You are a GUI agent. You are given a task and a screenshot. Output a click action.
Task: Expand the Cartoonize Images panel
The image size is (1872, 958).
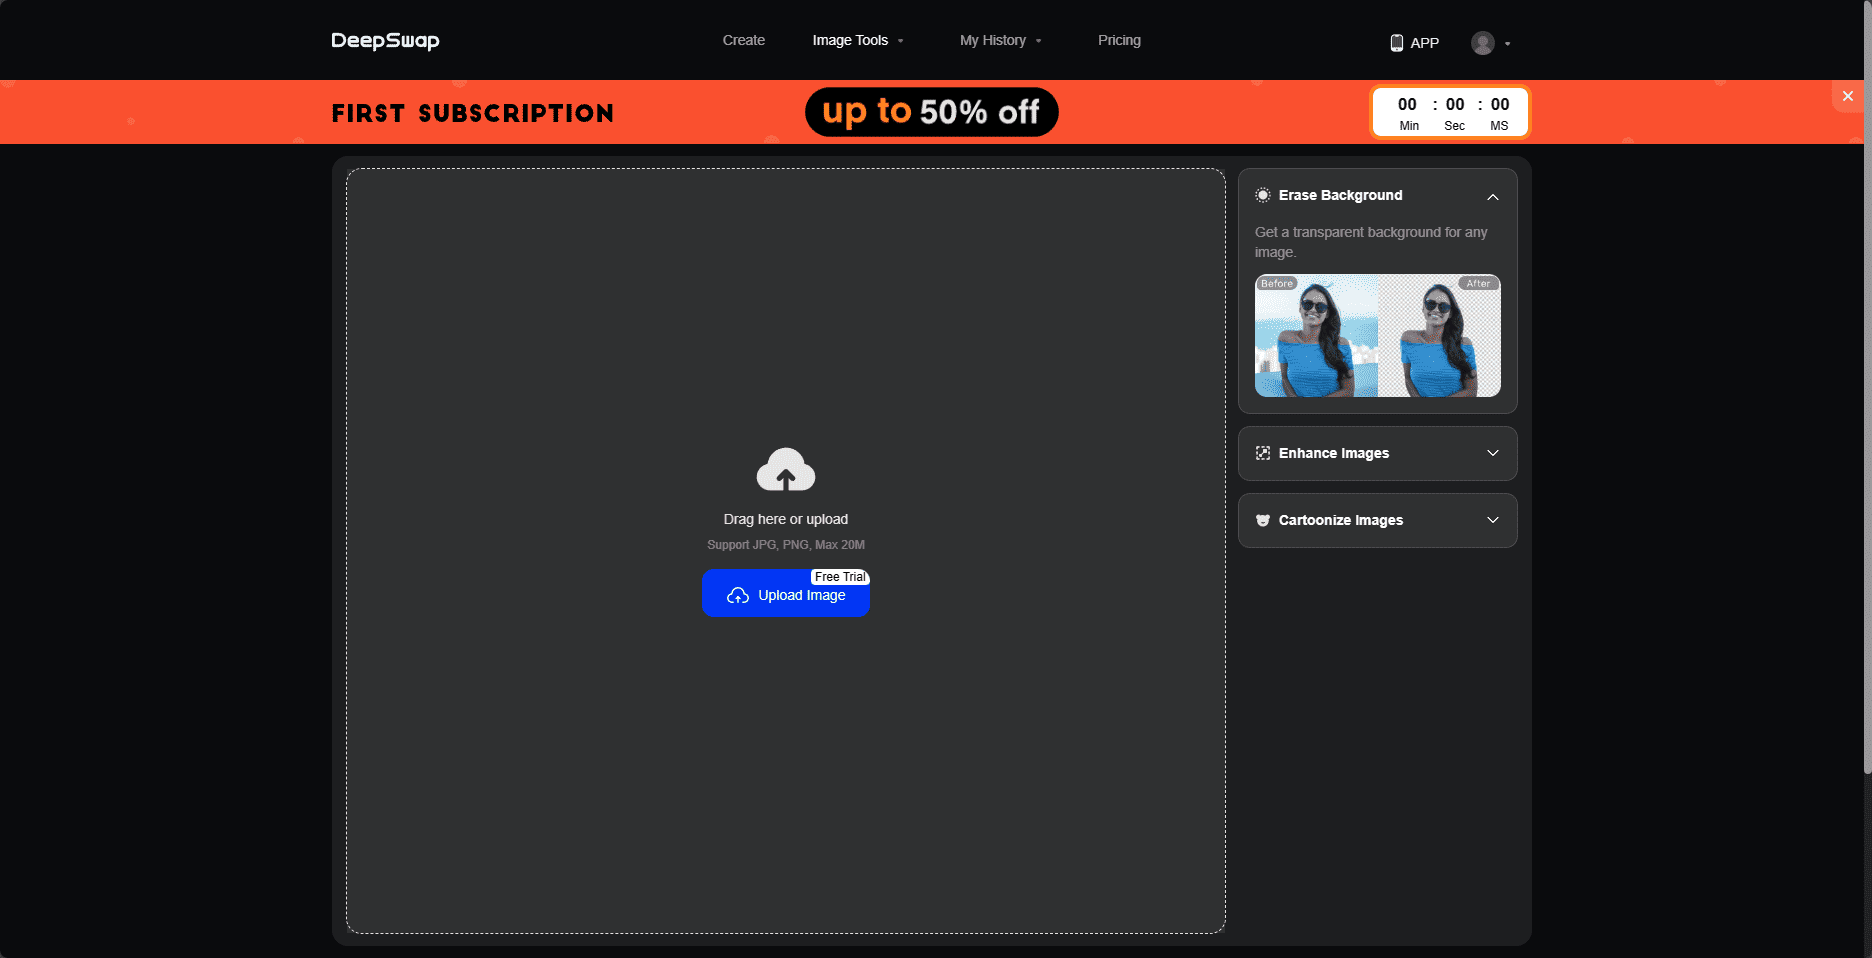click(1493, 520)
